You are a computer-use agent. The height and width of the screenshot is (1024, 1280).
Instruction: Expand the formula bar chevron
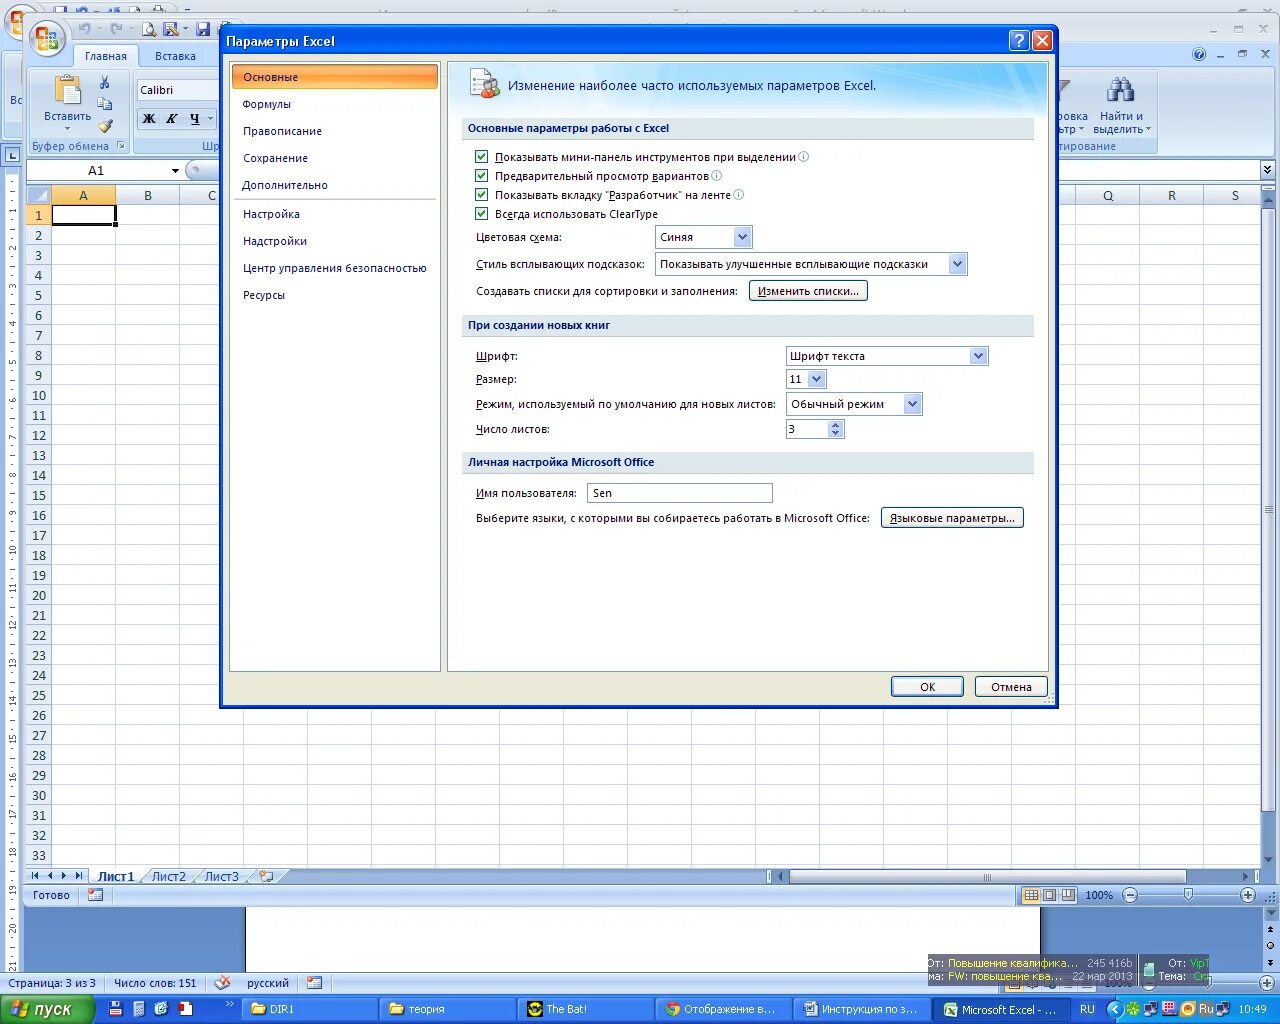(1268, 170)
